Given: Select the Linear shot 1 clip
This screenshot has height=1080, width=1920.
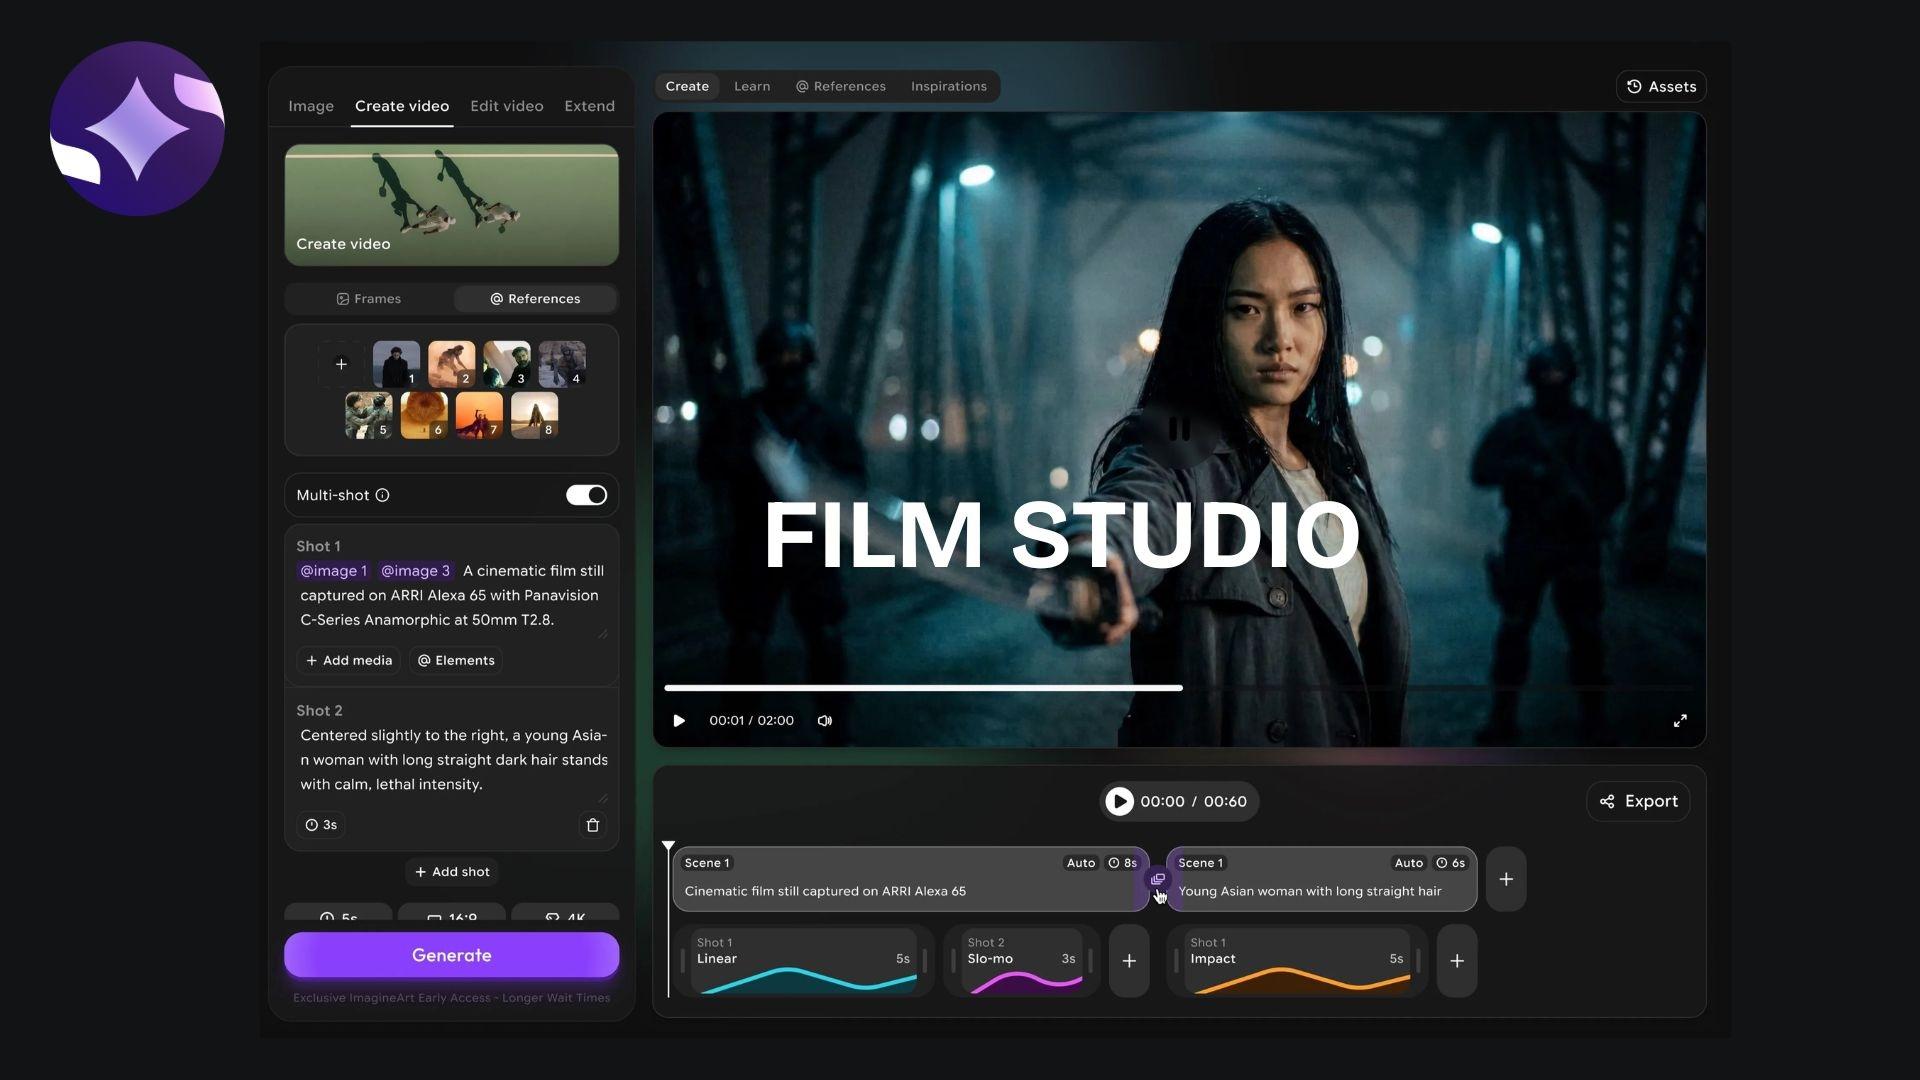Looking at the screenshot, I should click(803, 961).
